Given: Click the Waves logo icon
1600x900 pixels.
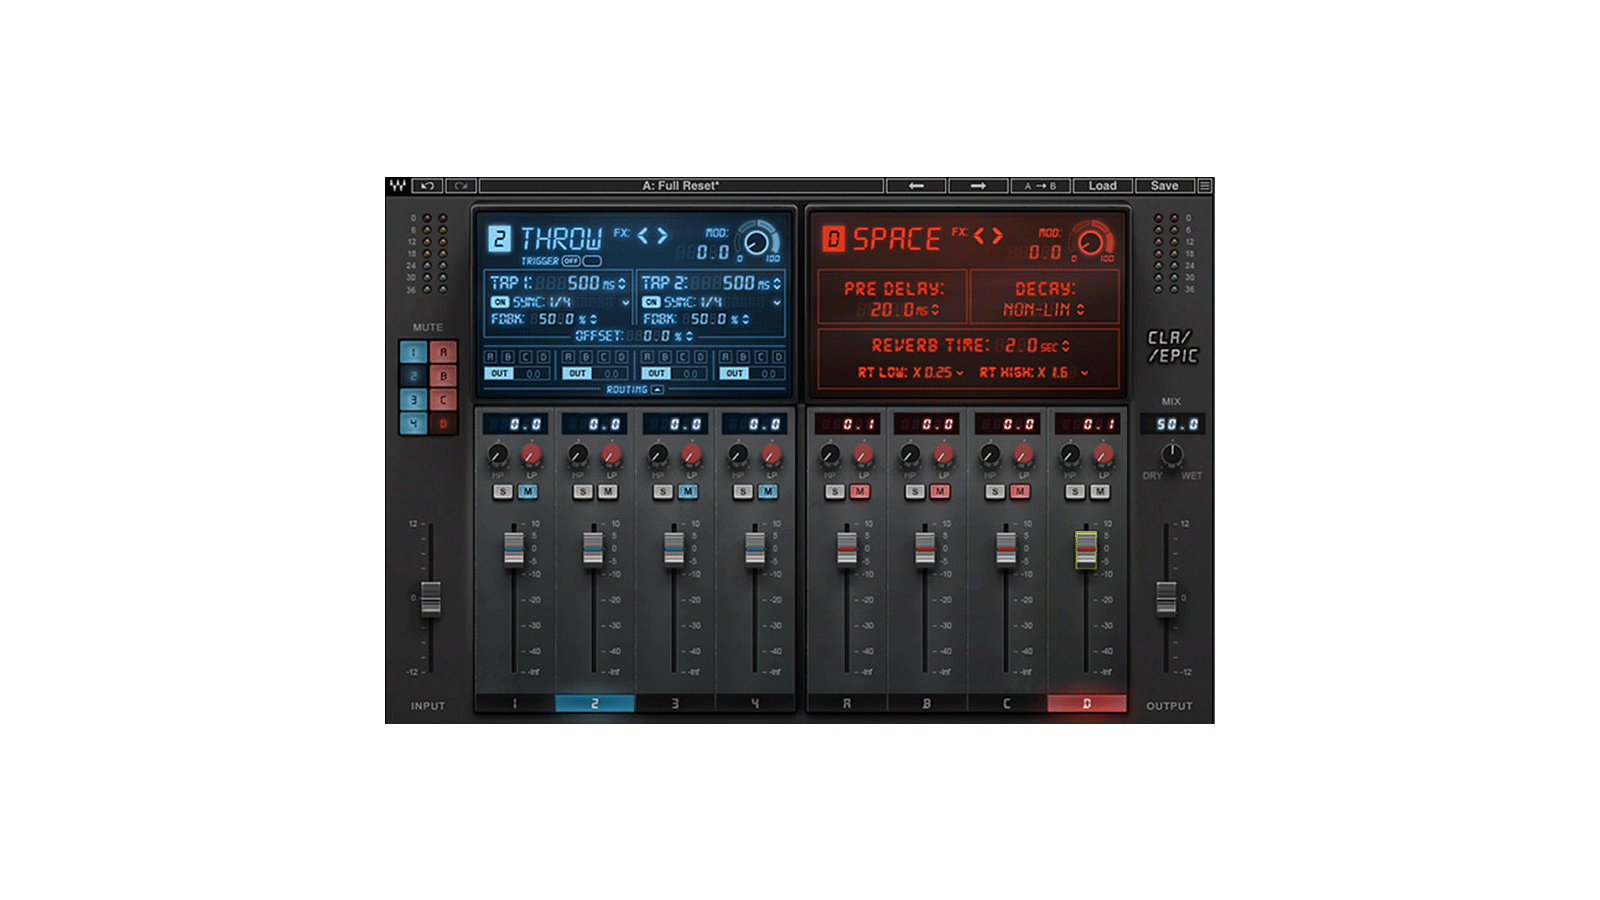Looking at the screenshot, I should 398,186.
